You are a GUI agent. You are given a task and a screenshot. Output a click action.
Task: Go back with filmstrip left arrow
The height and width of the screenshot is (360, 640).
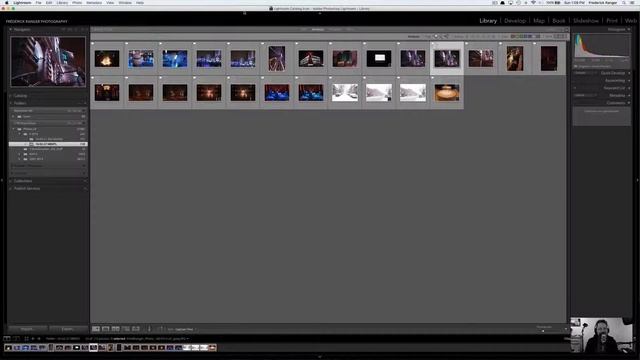(33, 338)
